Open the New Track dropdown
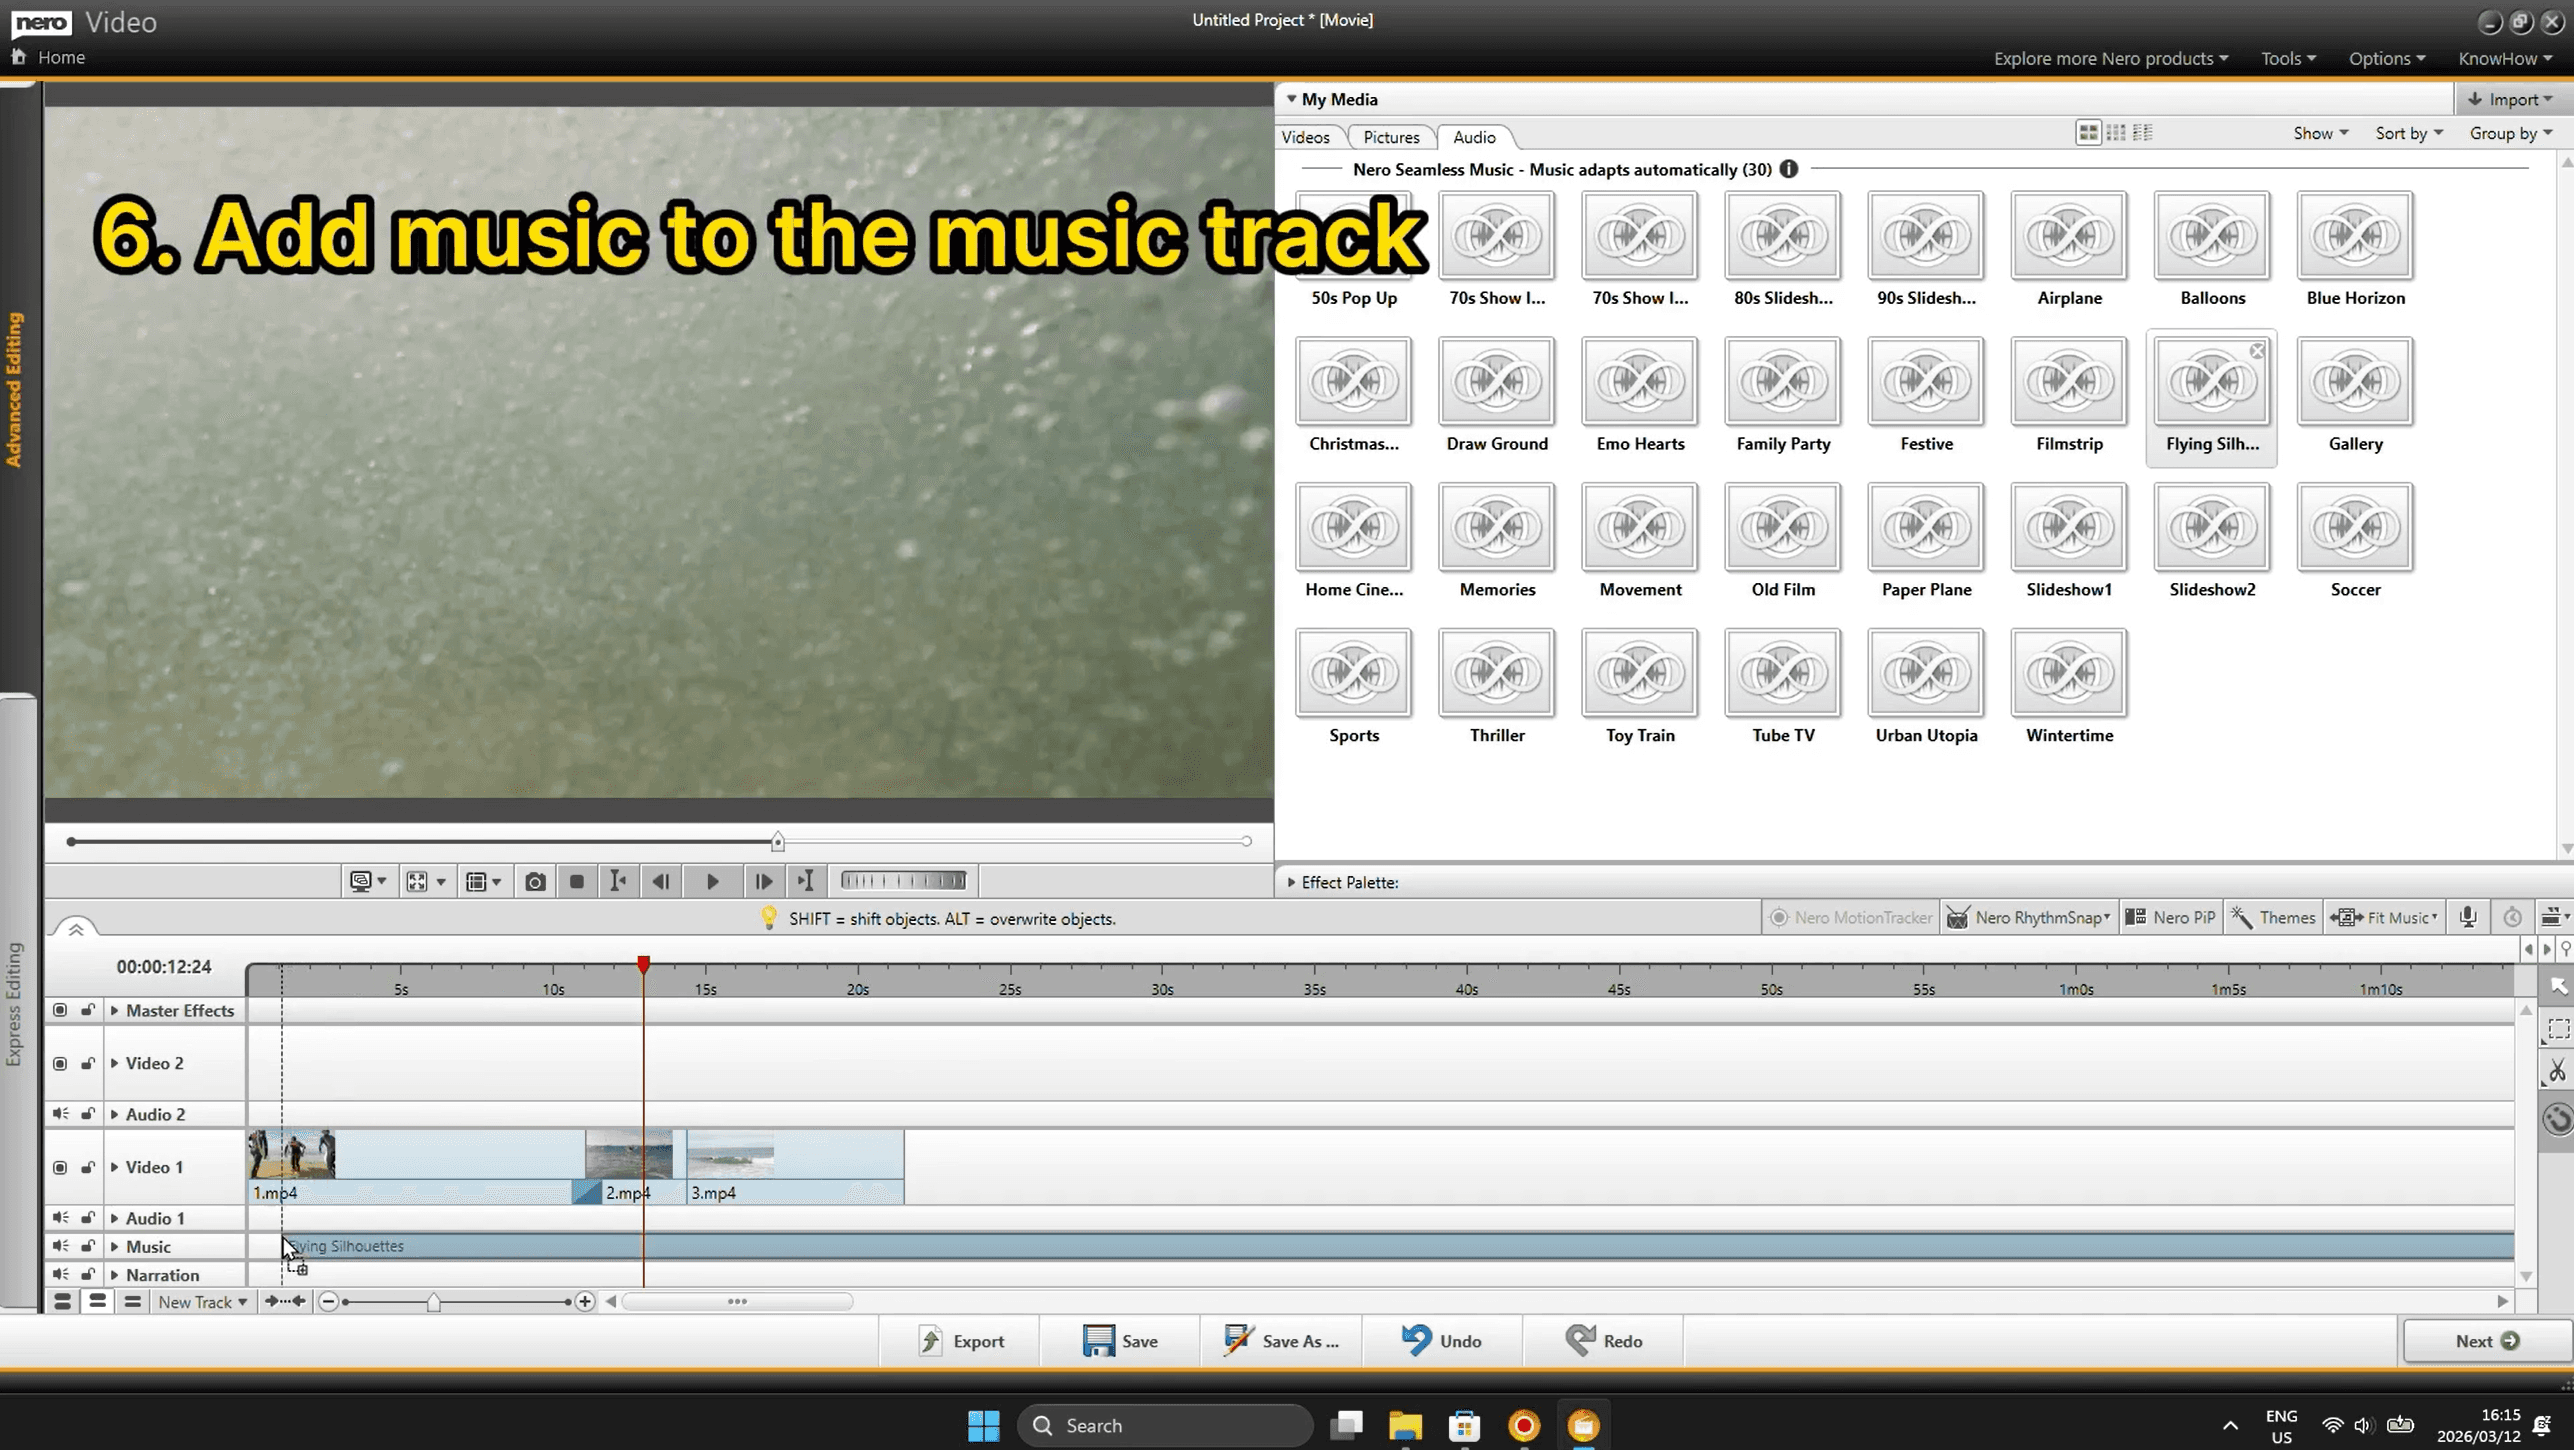 (202, 1301)
